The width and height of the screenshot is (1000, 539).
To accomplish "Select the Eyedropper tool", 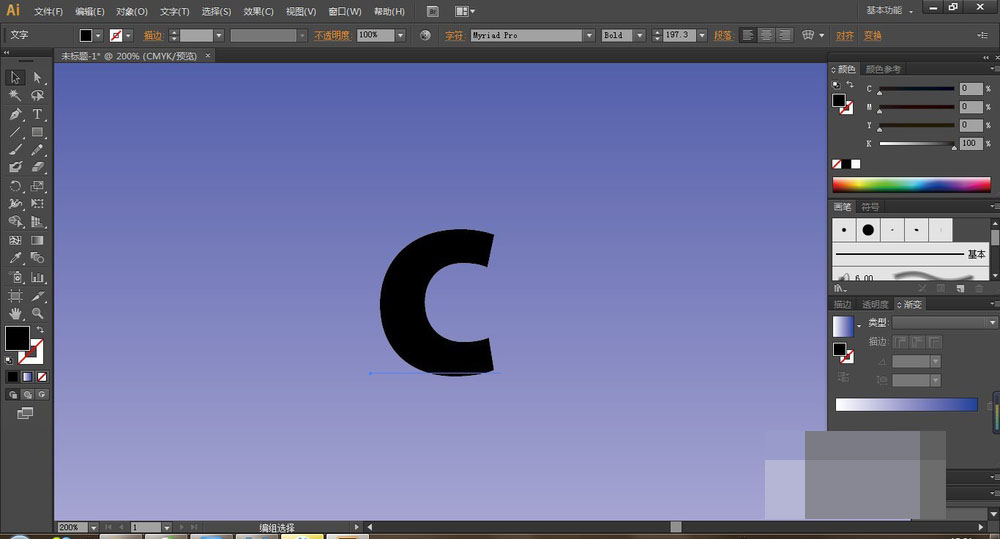I will point(15,258).
